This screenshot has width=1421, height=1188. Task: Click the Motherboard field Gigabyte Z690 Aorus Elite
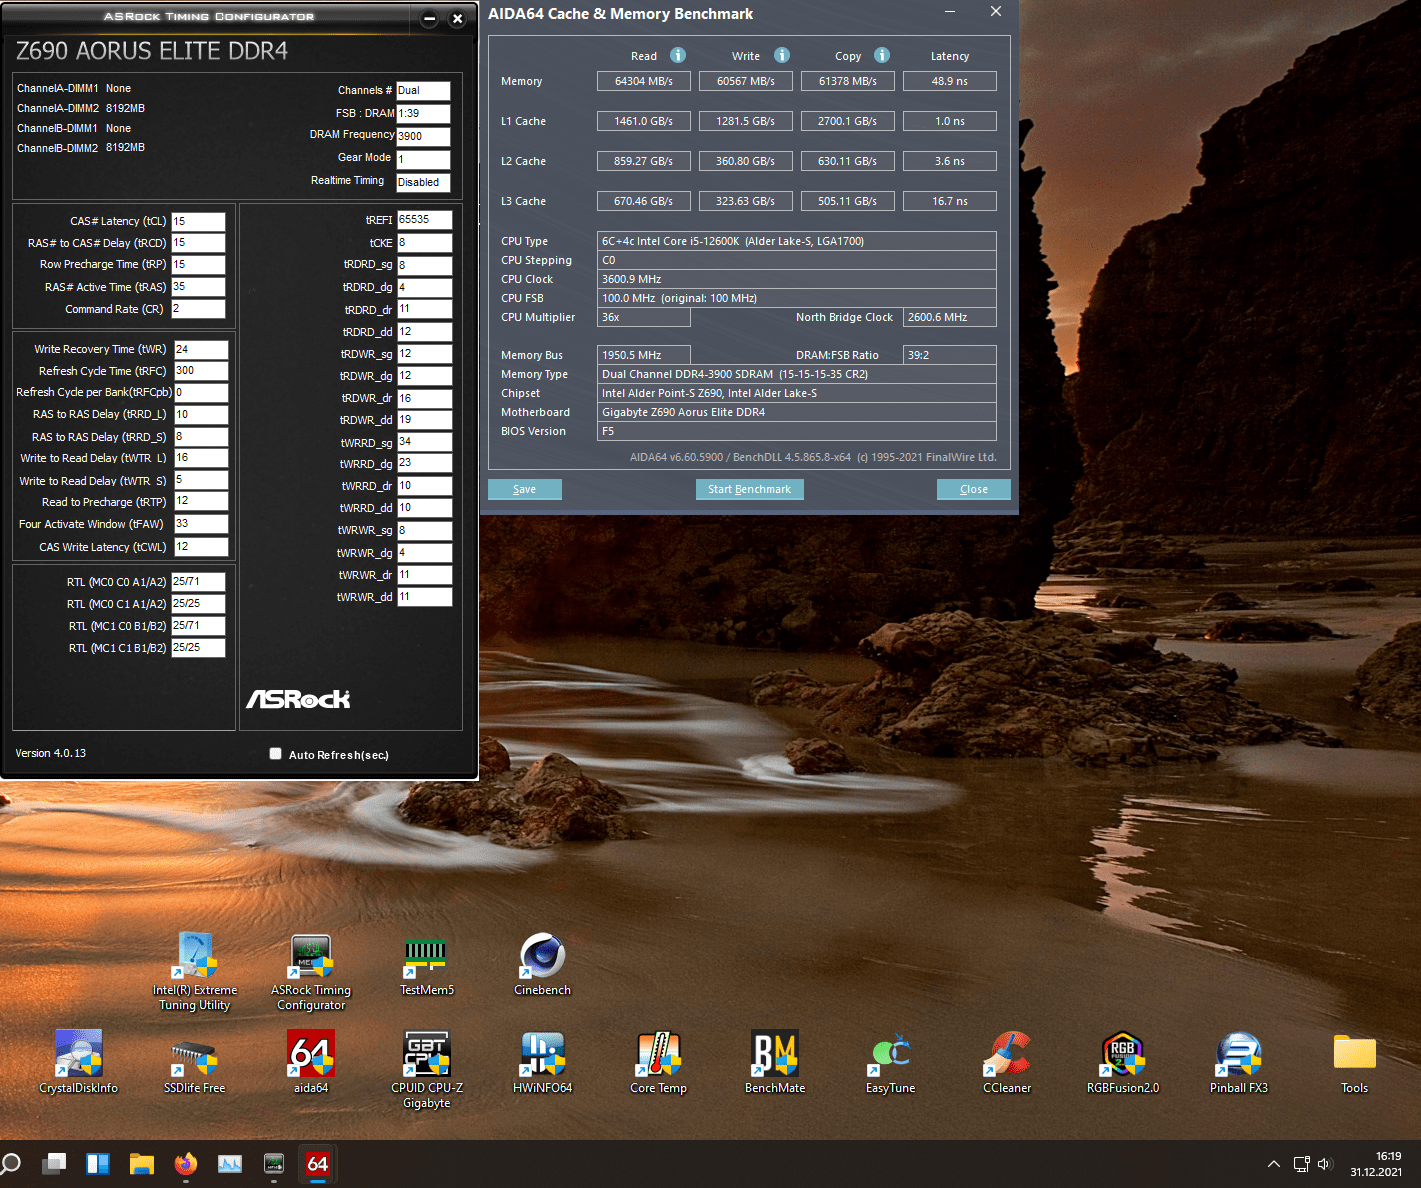[797, 412]
